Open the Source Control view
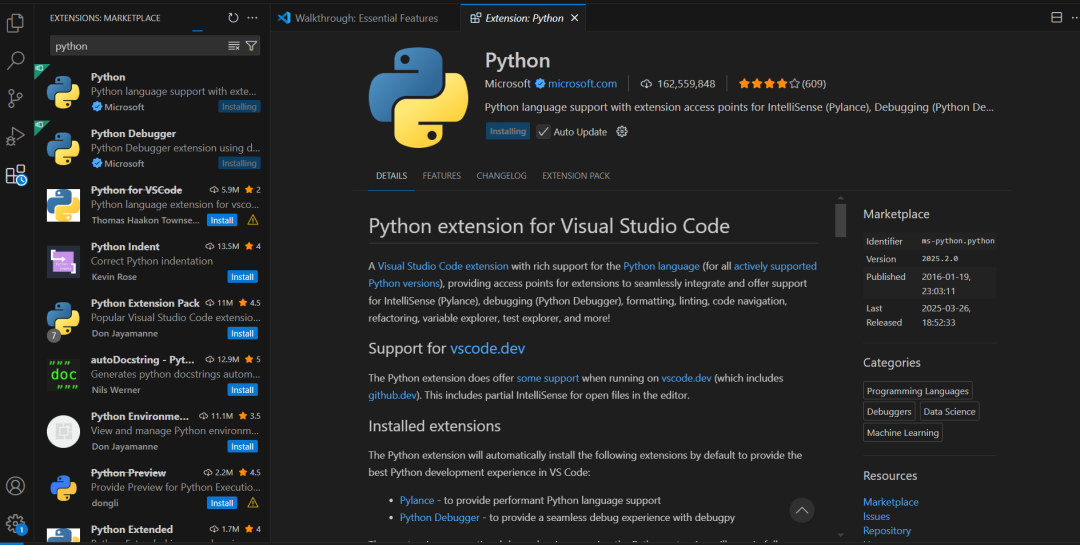 [x=16, y=98]
